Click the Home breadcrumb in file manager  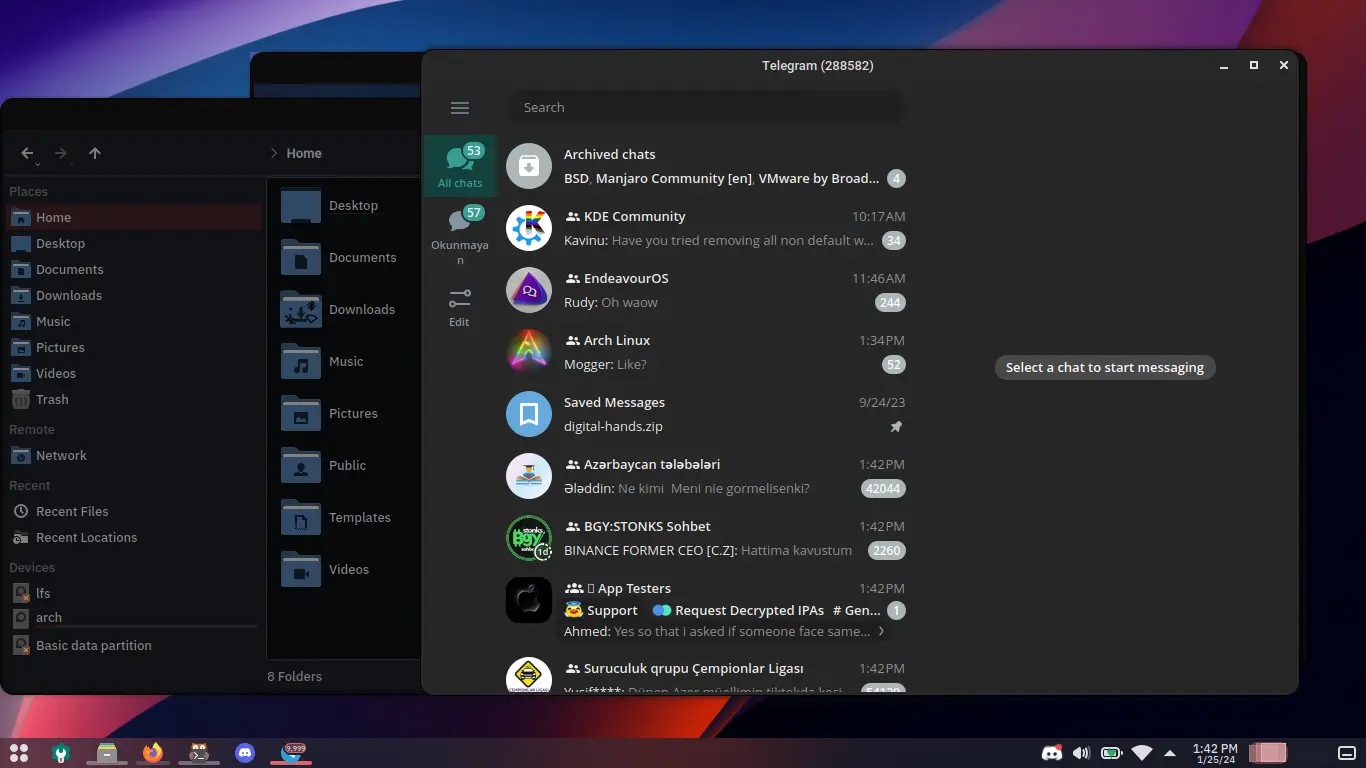304,153
